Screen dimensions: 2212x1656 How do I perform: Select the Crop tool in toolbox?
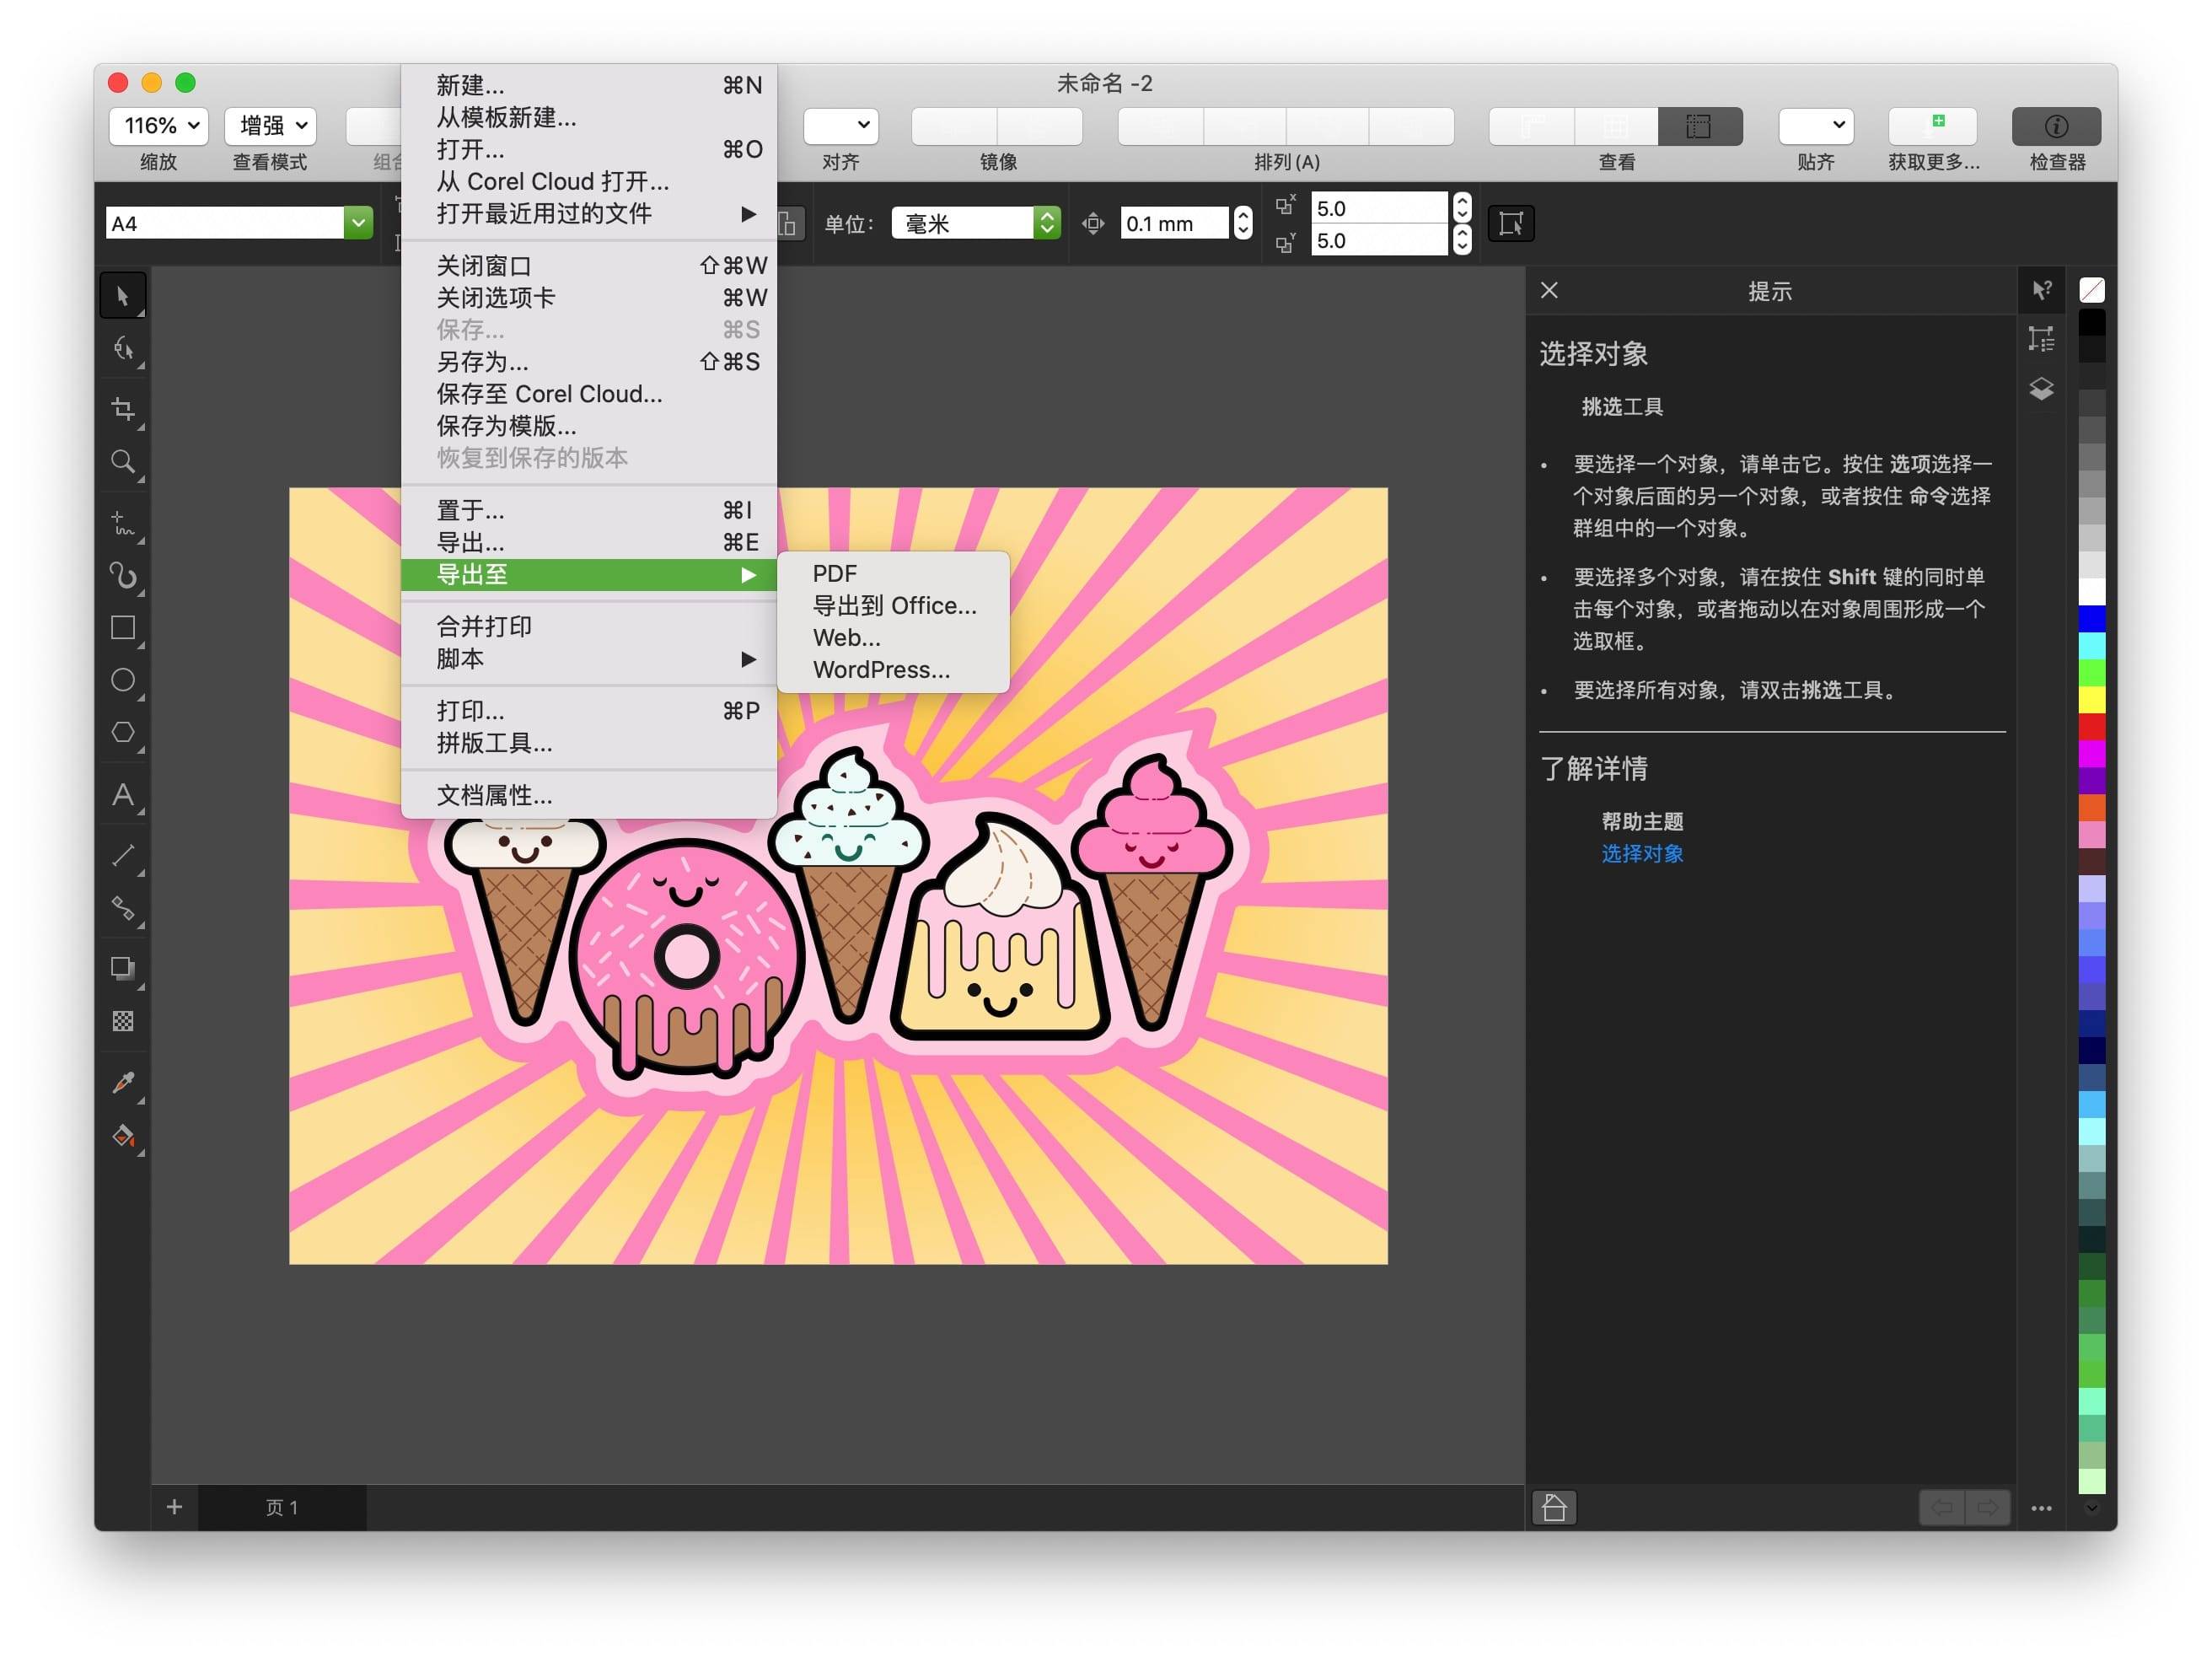pos(123,408)
